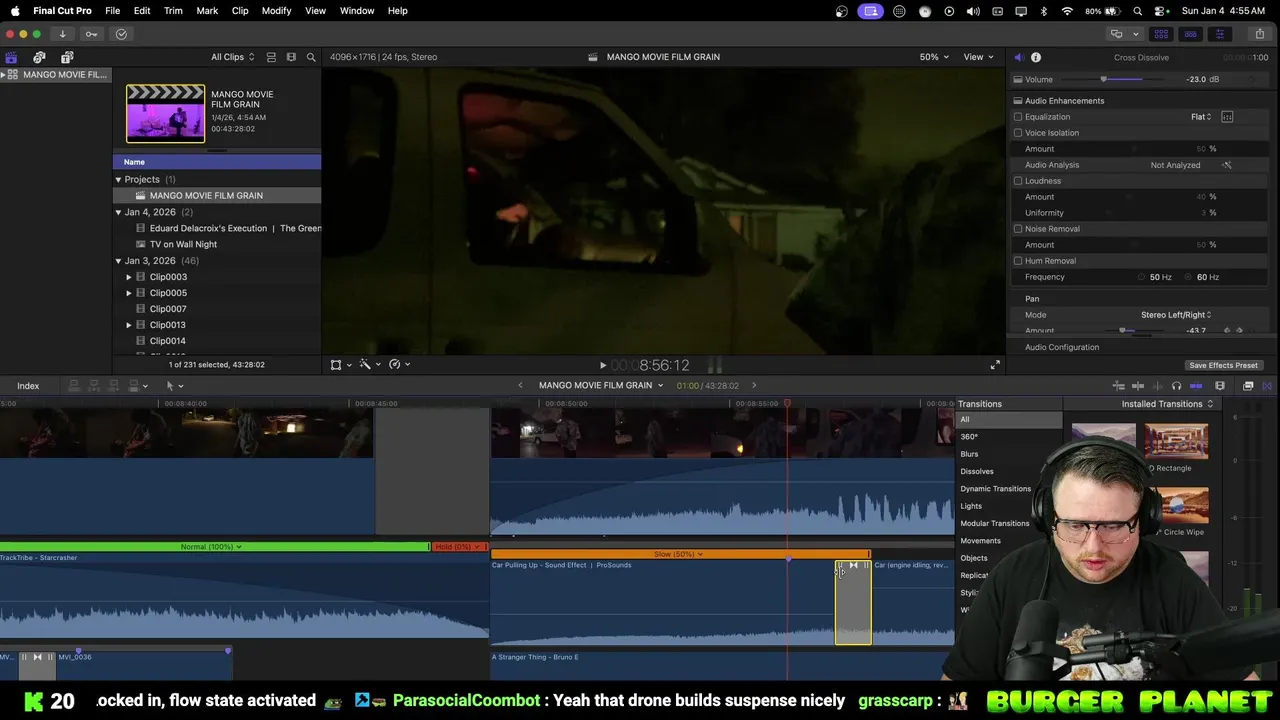The height and width of the screenshot is (720, 1280).
Task: Click Save Effects Preset button
Action: pyautogui.click(x=1223, y=365)
